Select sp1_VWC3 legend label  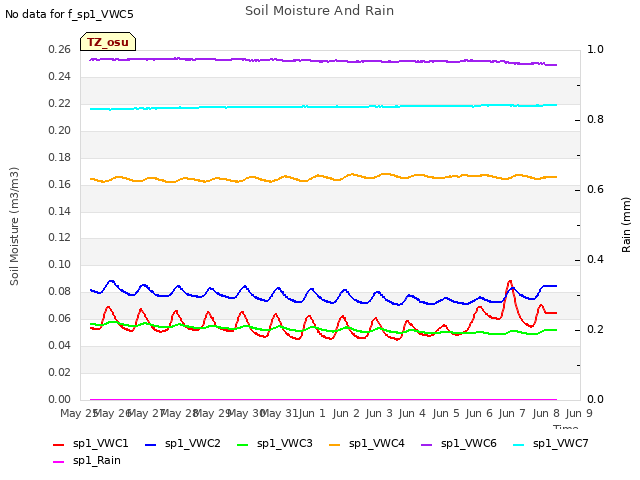point(284,444)
